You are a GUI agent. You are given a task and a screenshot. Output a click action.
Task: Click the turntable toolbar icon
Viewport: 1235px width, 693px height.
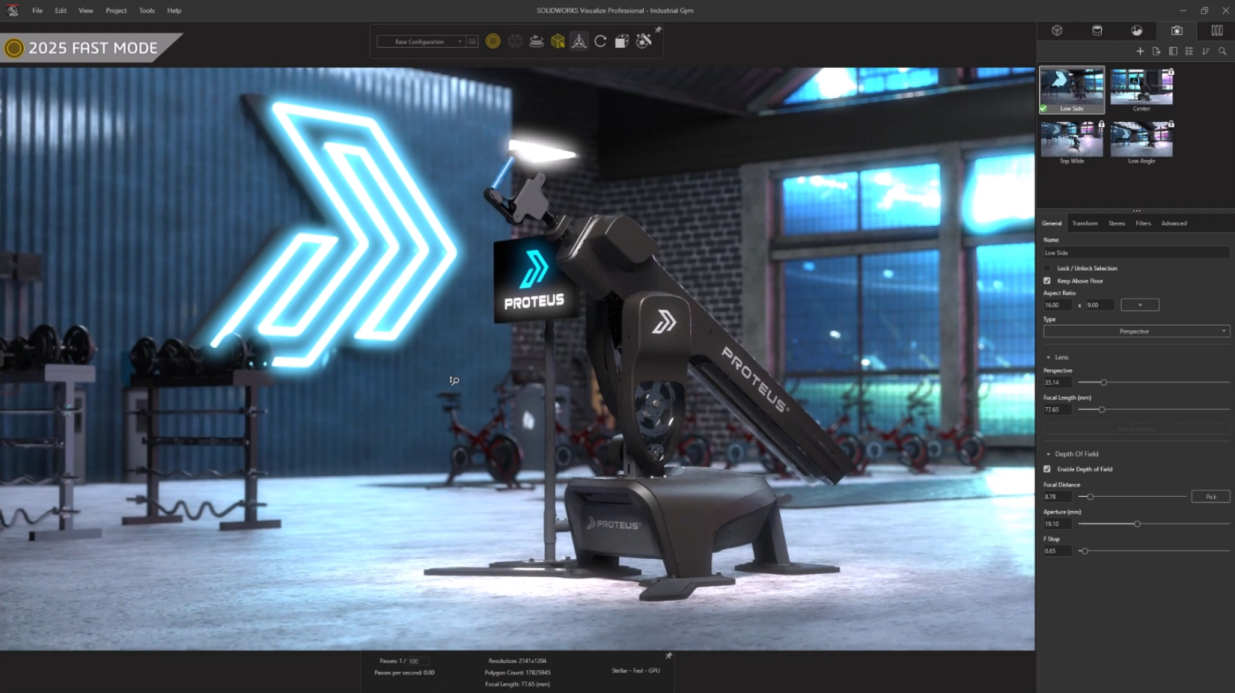click(536, 41)
